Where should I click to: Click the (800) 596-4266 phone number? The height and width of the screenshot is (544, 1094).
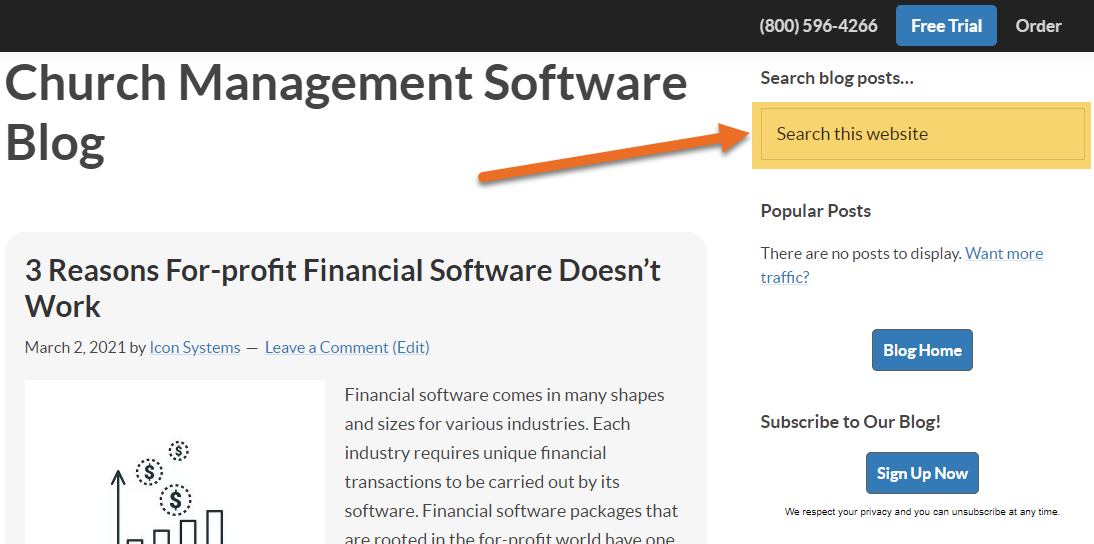click(x=818, y=26)
